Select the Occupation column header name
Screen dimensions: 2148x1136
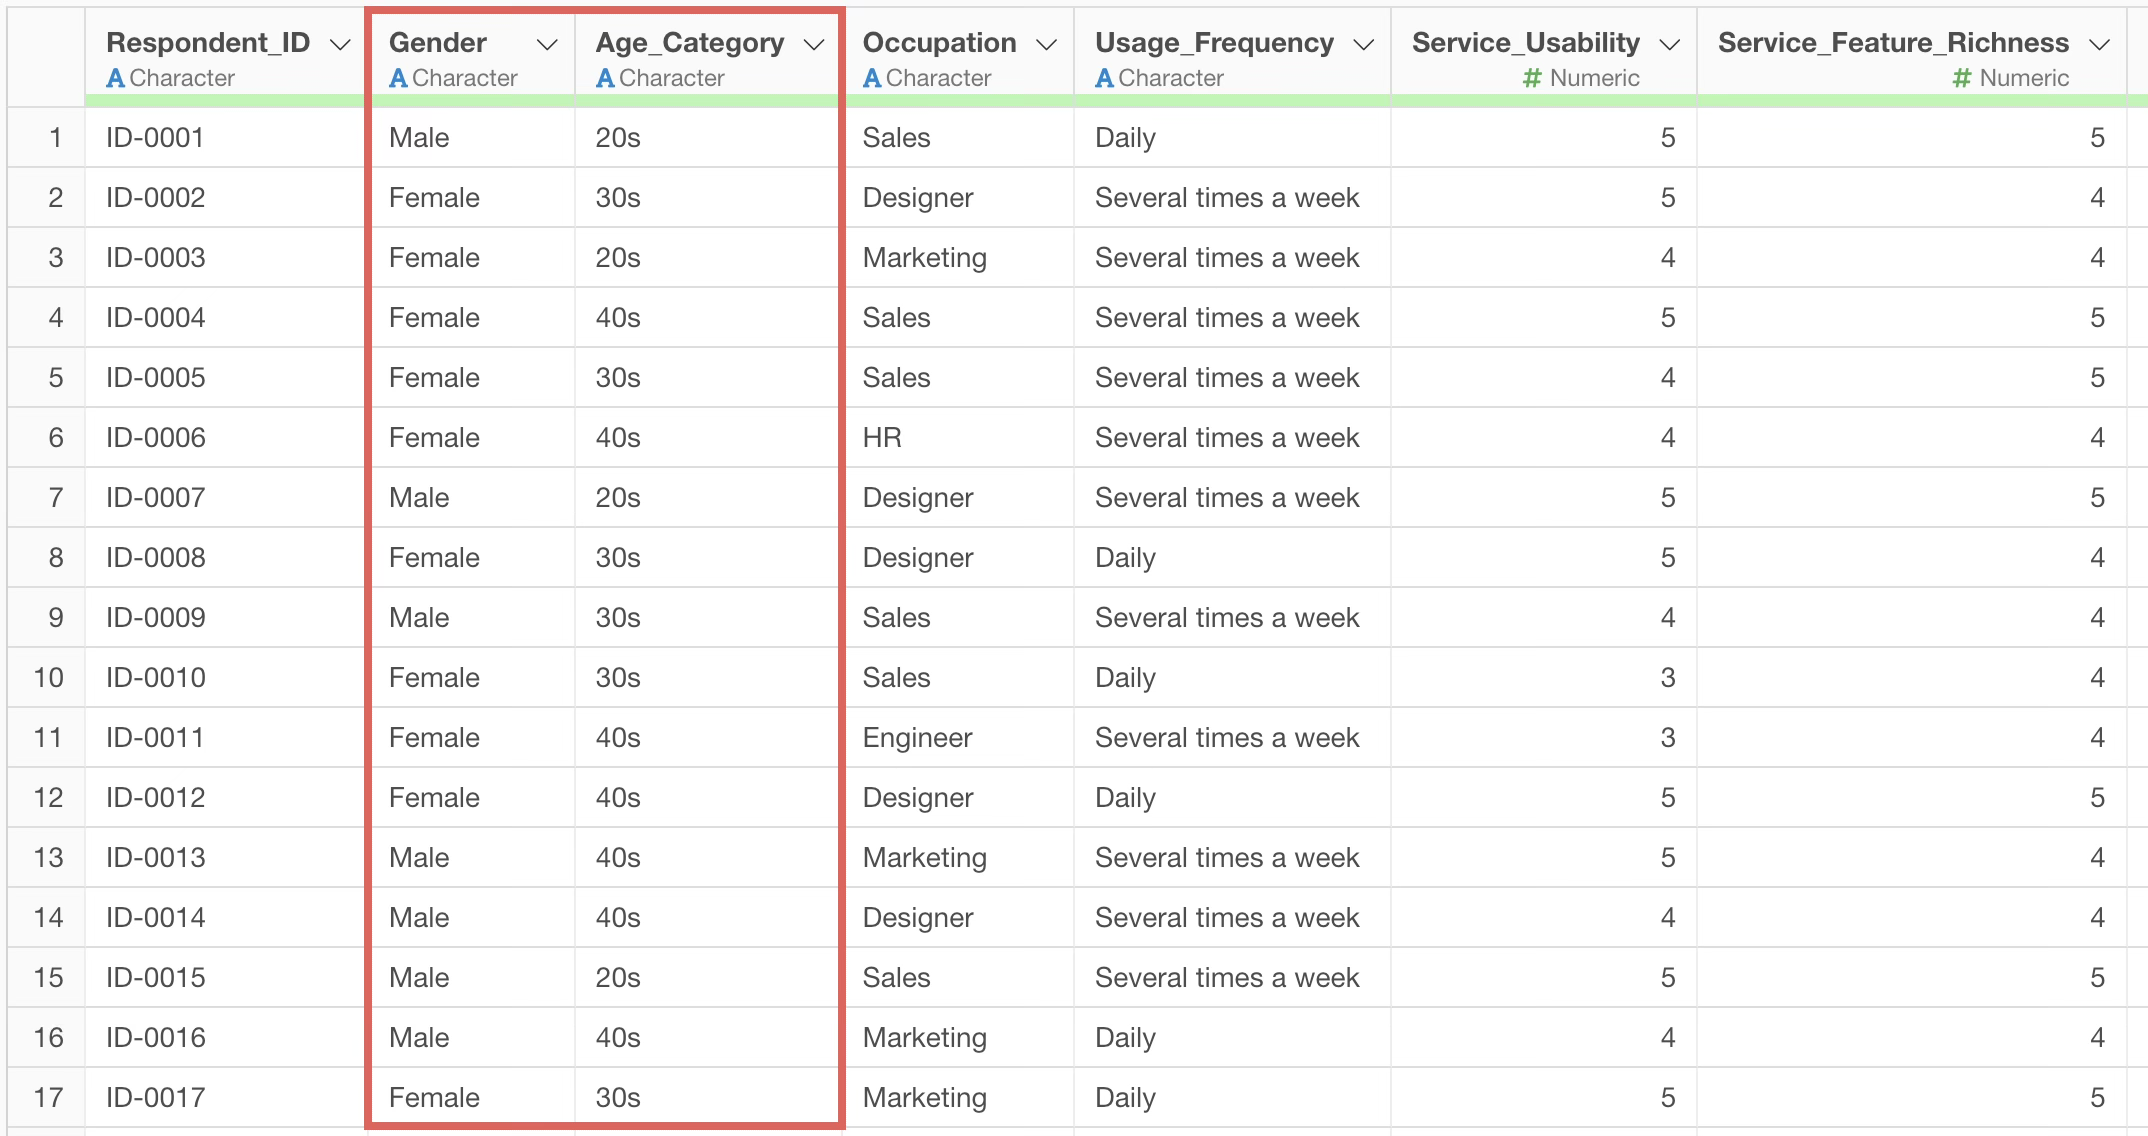coord(938,43)
